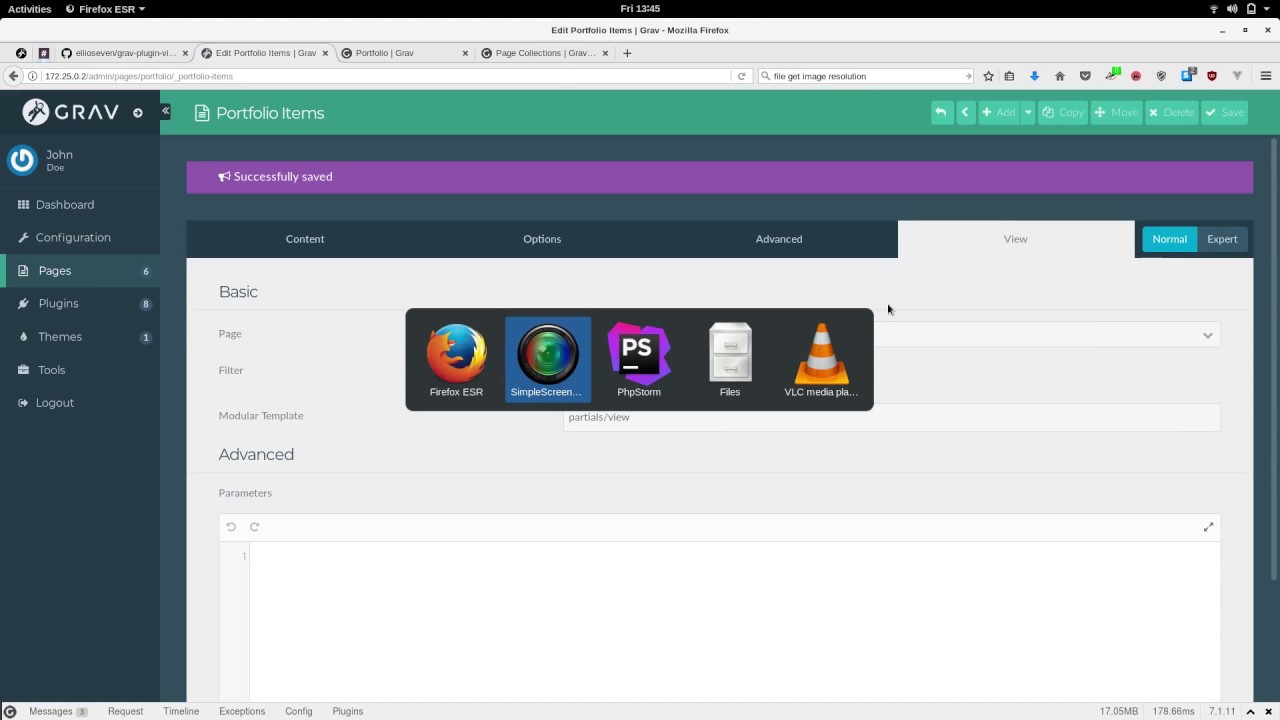Switch to the Advanced tab
The width and height of the screenshot is (1280, 720).
(x=779, y=239)
